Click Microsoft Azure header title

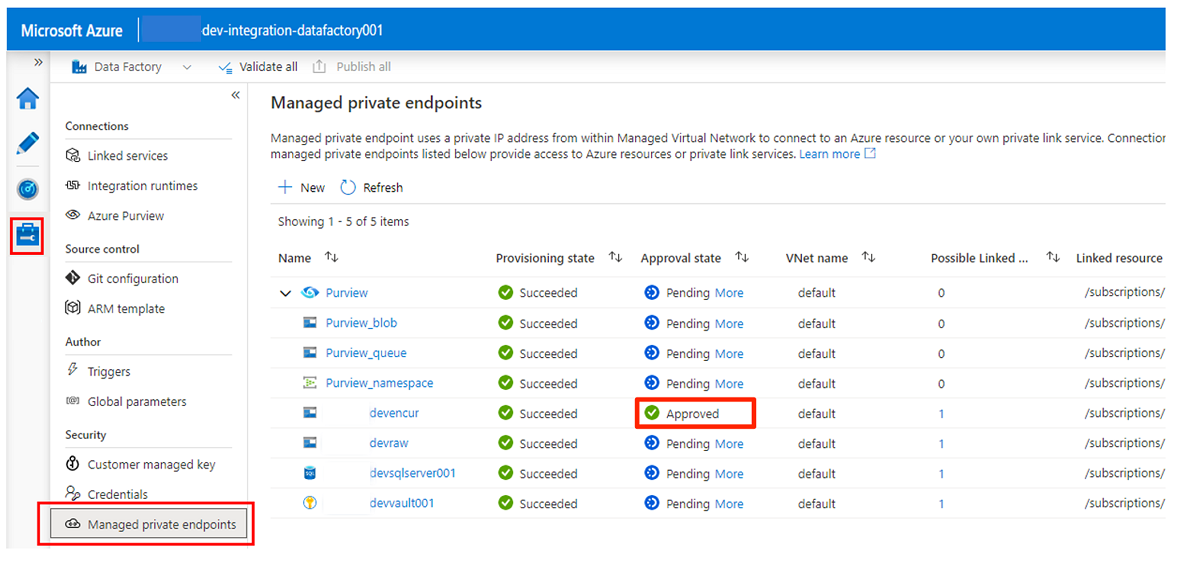coord(72,31)
